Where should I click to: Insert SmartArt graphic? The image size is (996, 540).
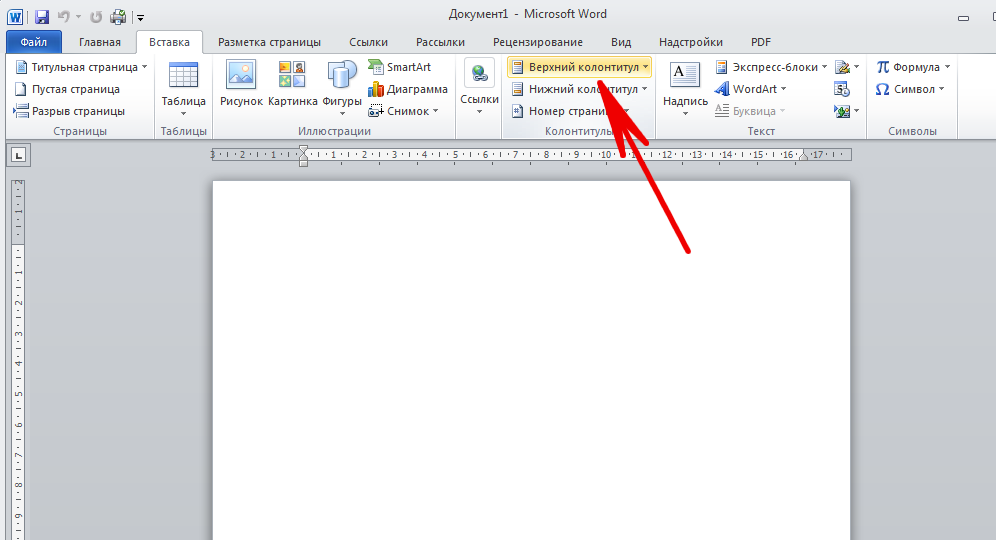(400, 67)
